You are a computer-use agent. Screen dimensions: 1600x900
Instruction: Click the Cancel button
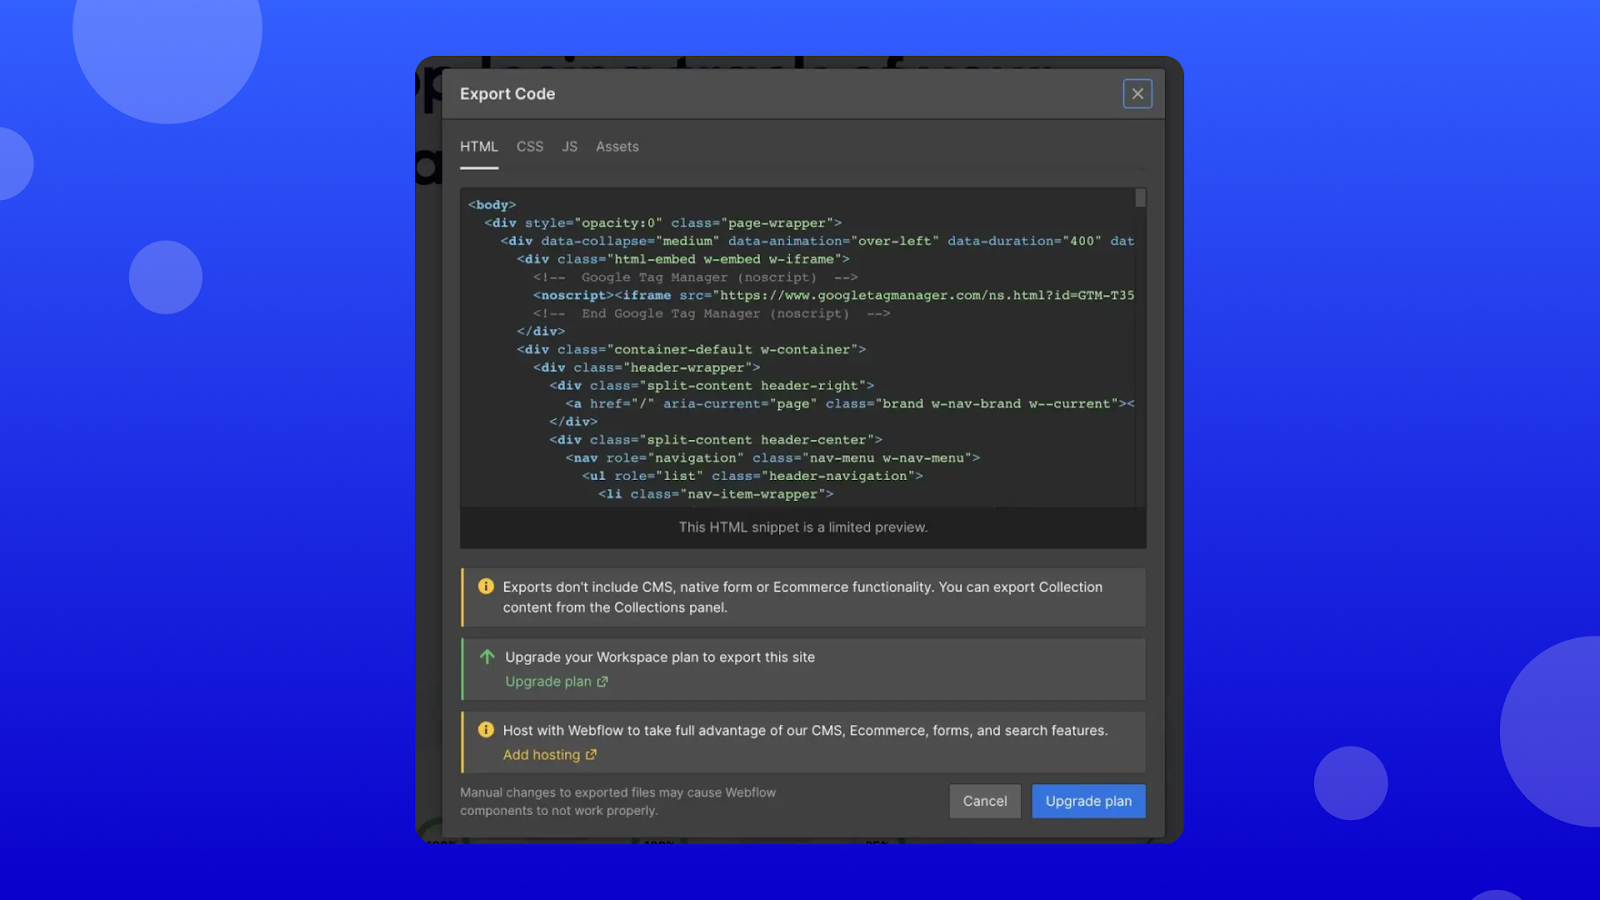[x=985, y=801]
